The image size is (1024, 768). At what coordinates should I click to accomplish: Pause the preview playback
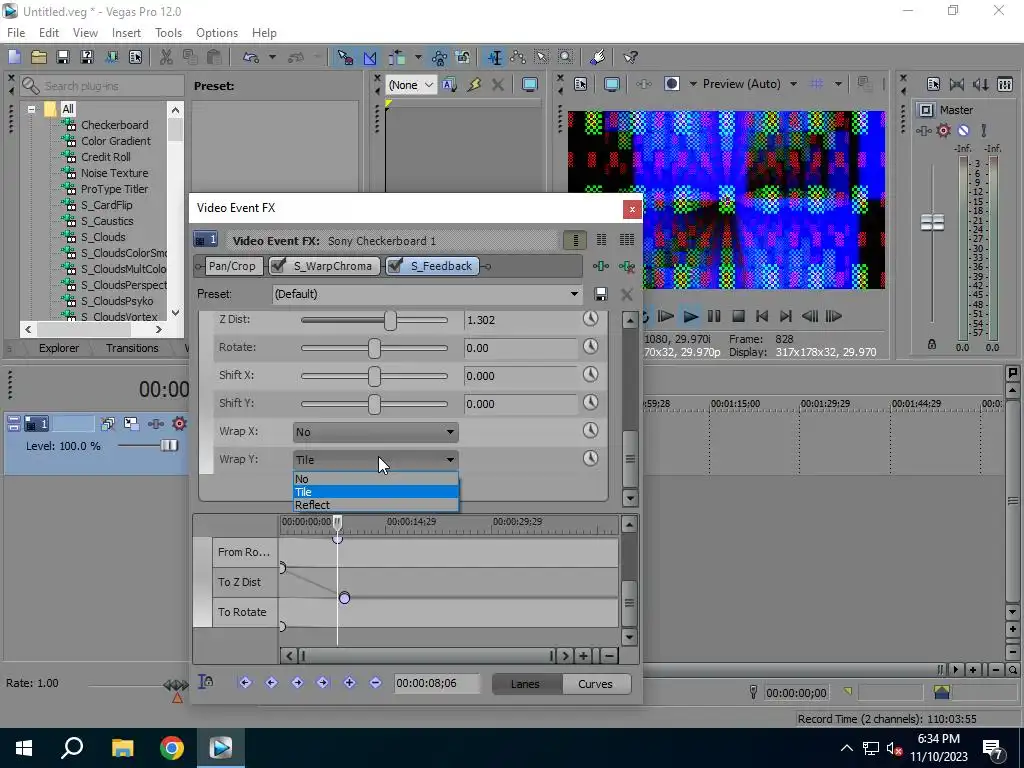coord(714,317)
